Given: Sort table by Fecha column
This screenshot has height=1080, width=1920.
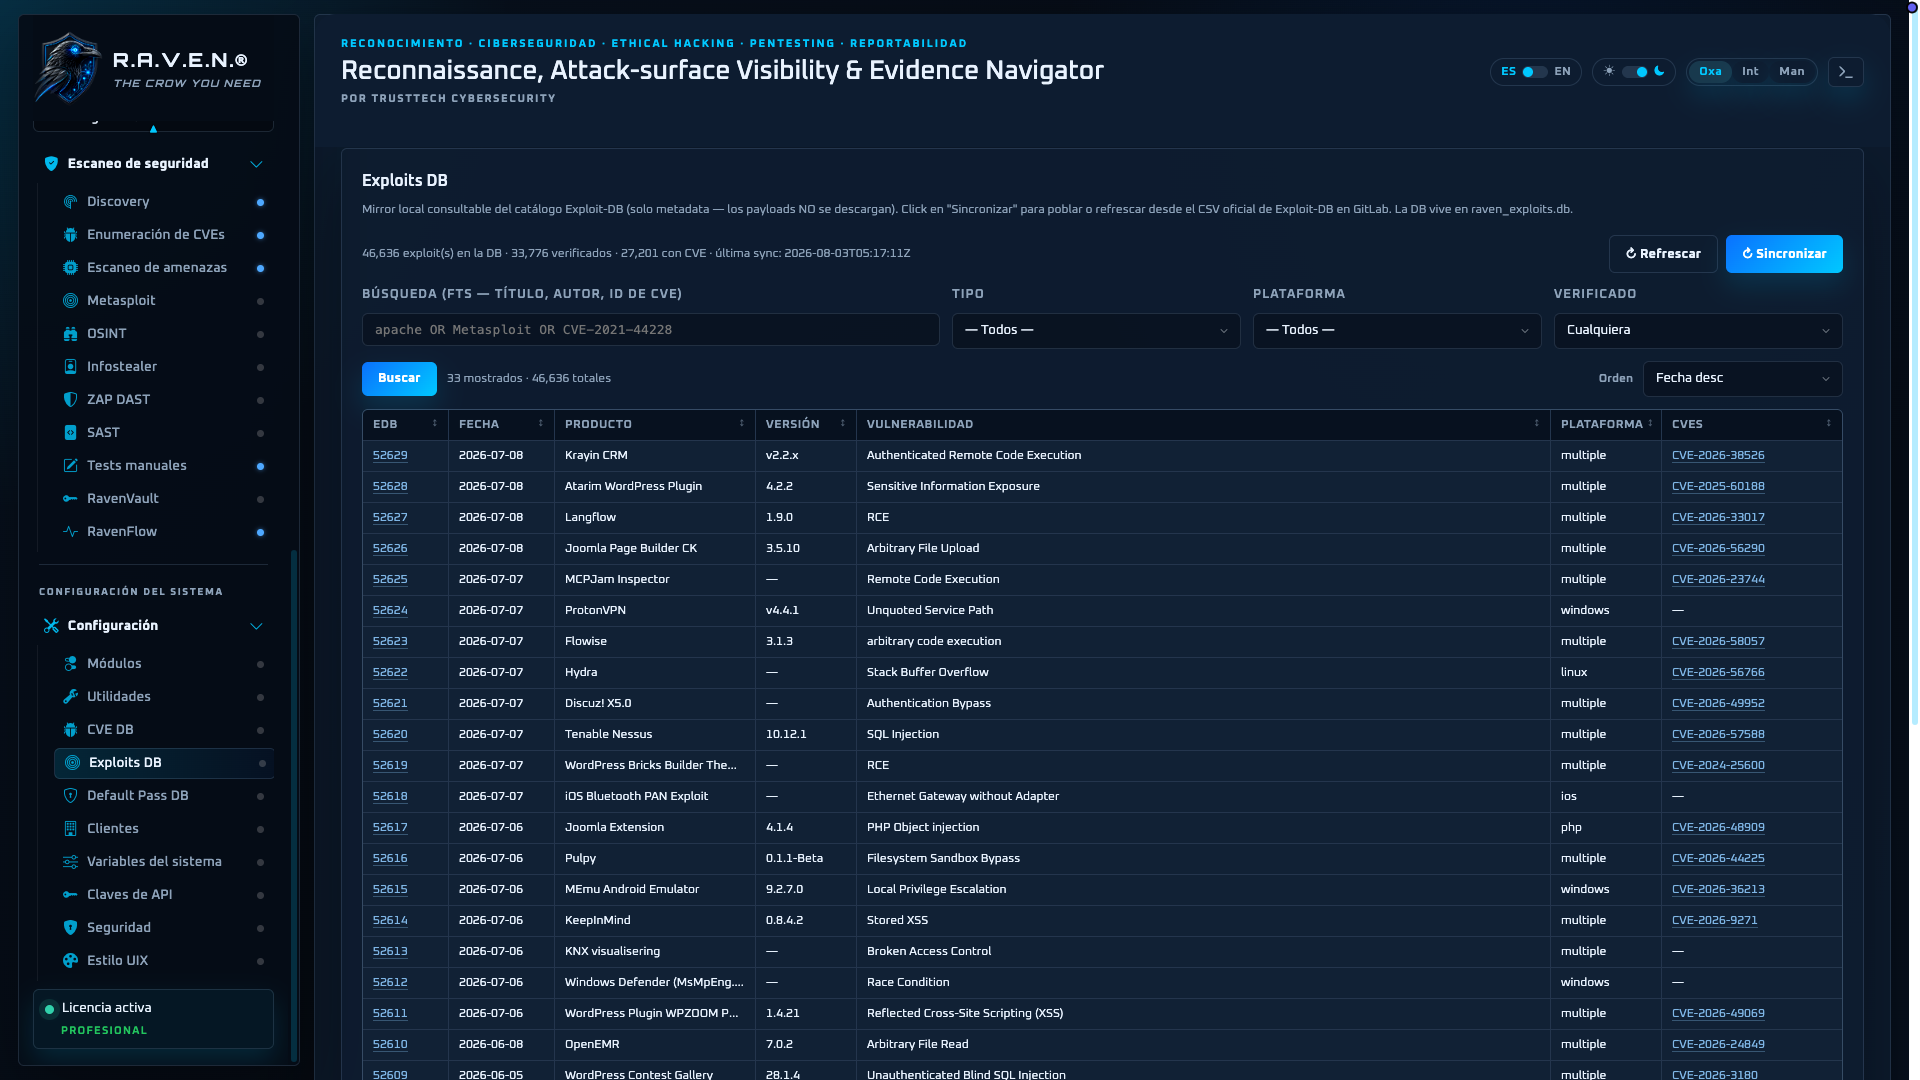Looking at the screenshot, I should point(501,425).
